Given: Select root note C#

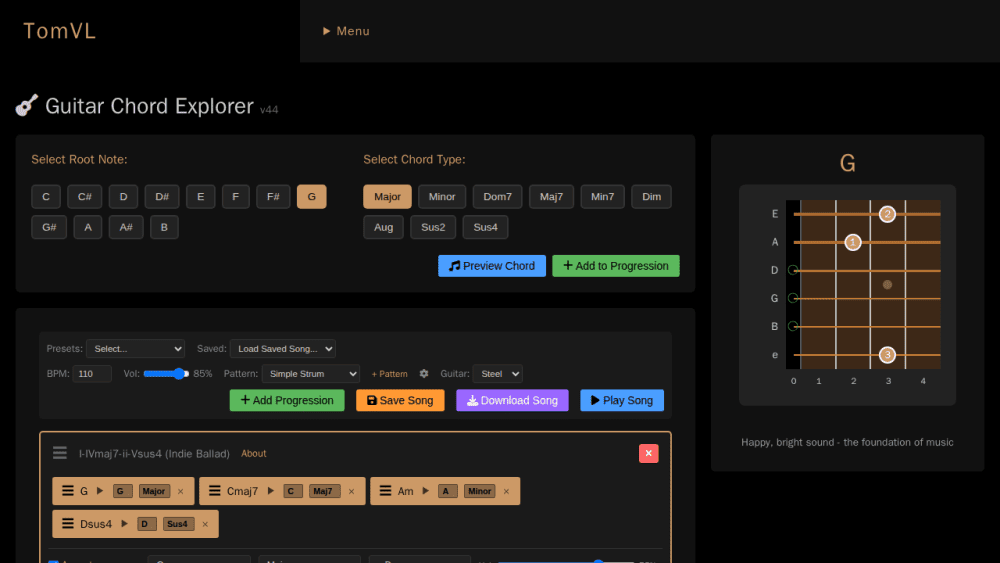Looking at the screenshot, I should pyautogui.click(x=85, y=196).
